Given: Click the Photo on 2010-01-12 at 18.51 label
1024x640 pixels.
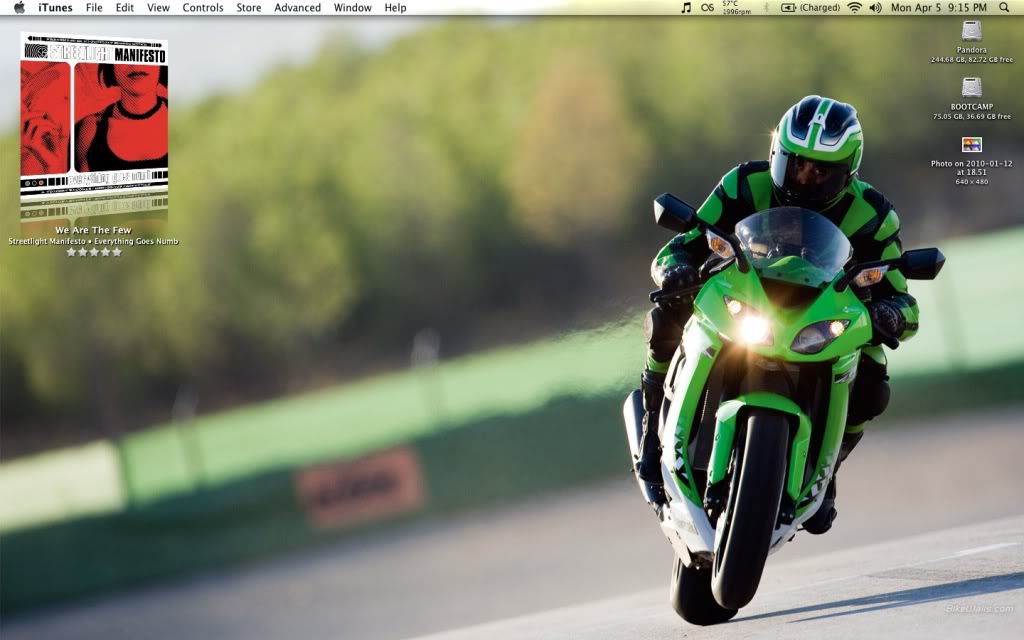Looking at the screenshot, I should [972, 168].
